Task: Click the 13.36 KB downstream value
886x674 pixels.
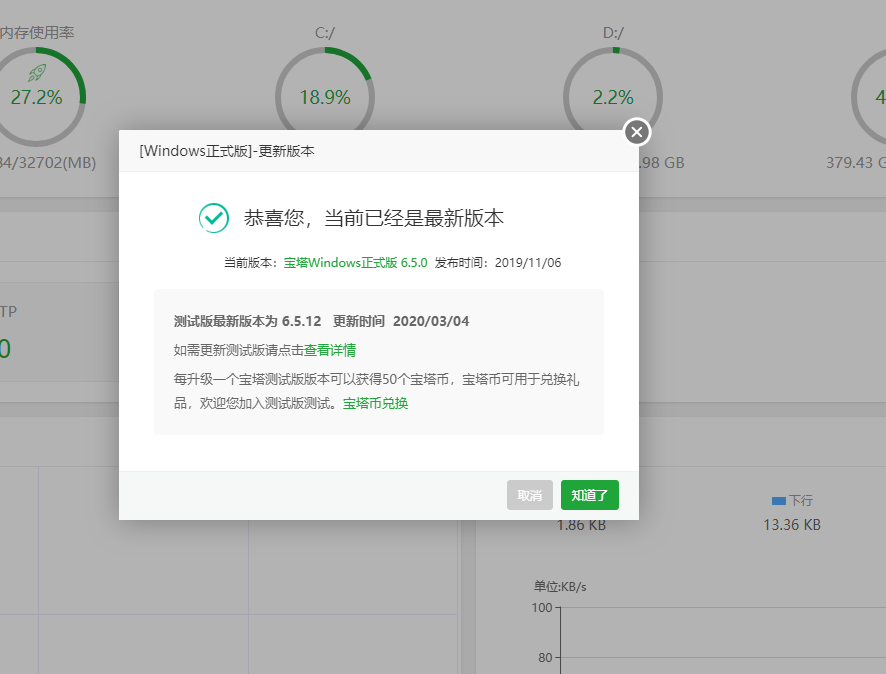Action: [792, 525]
